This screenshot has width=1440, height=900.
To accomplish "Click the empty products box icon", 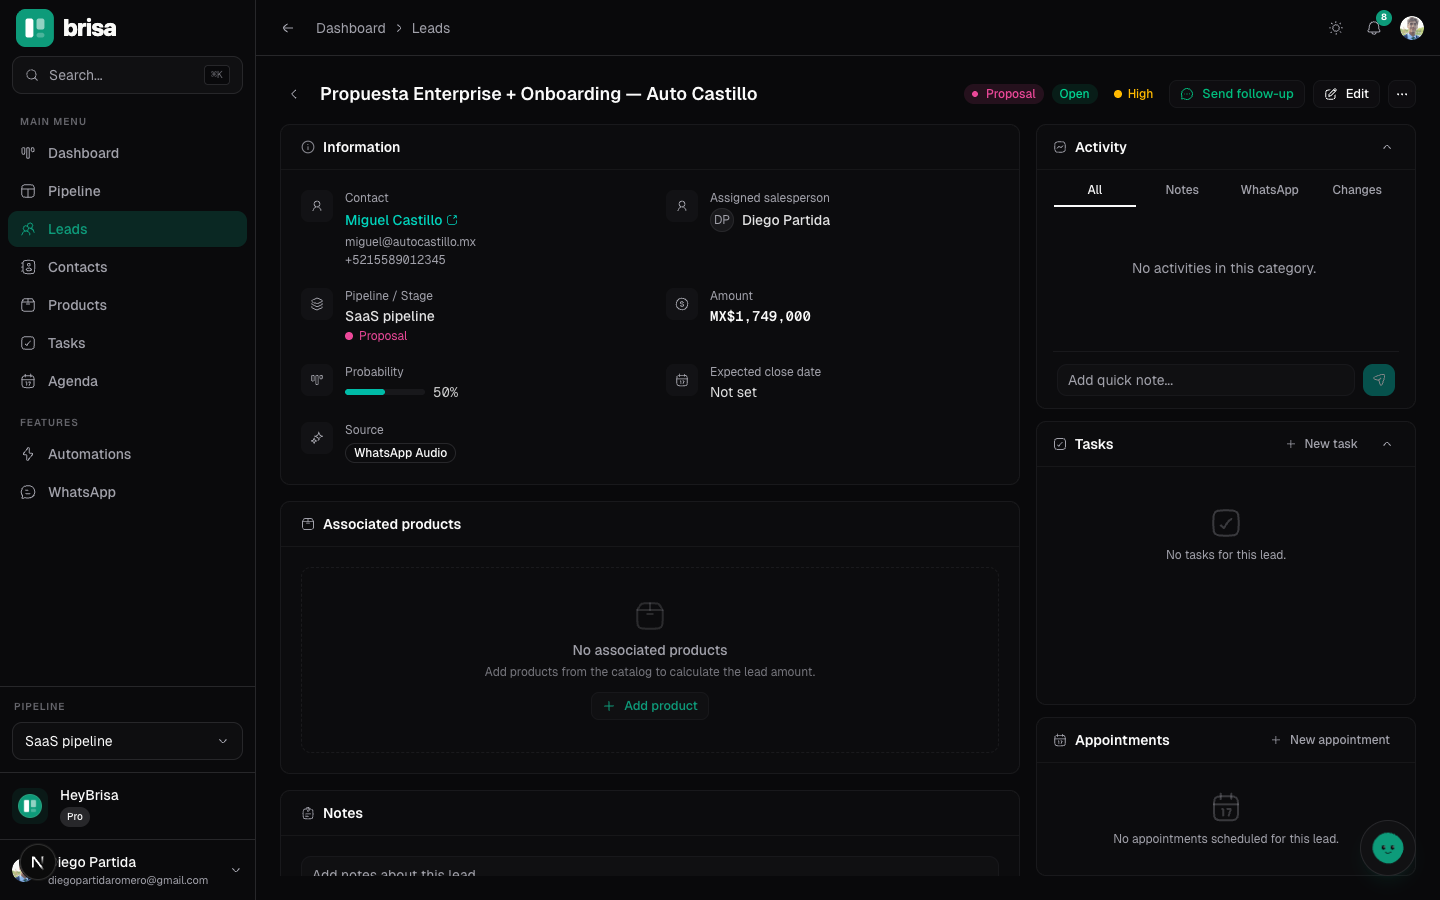I will pyautogui.click(x=650, y=615).
